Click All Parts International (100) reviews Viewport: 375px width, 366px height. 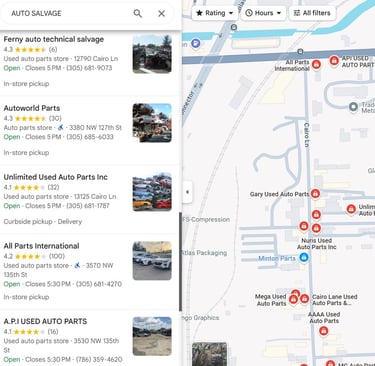57,256
